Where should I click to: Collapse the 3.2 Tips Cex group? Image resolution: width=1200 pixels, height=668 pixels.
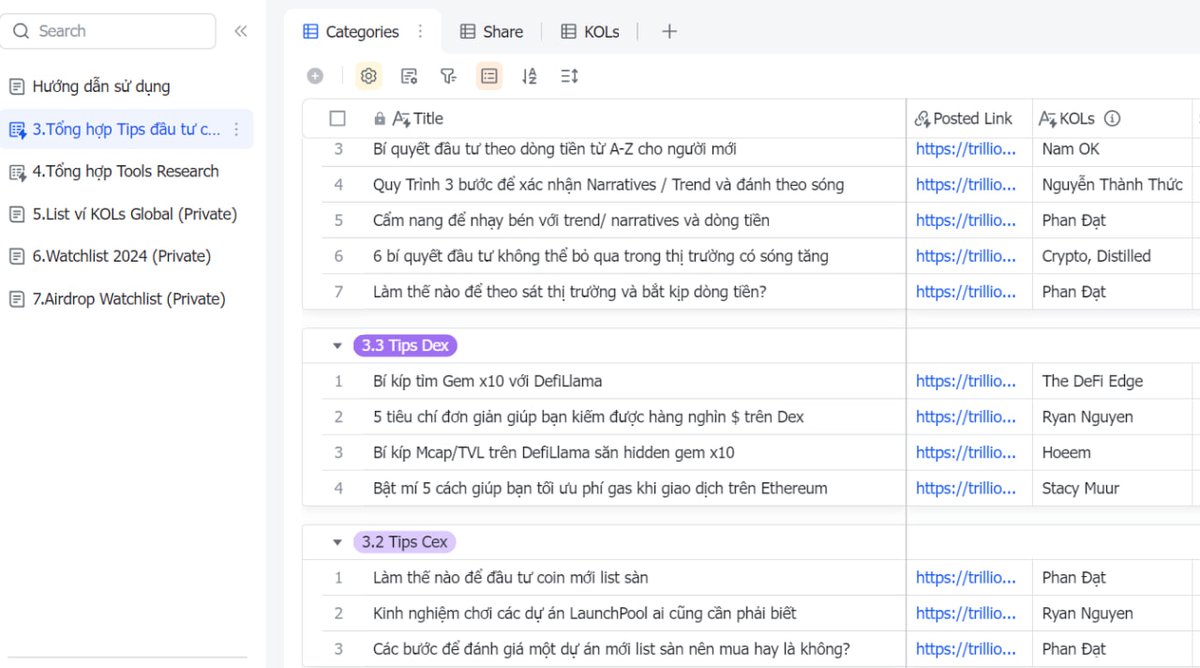pos(338,541)
